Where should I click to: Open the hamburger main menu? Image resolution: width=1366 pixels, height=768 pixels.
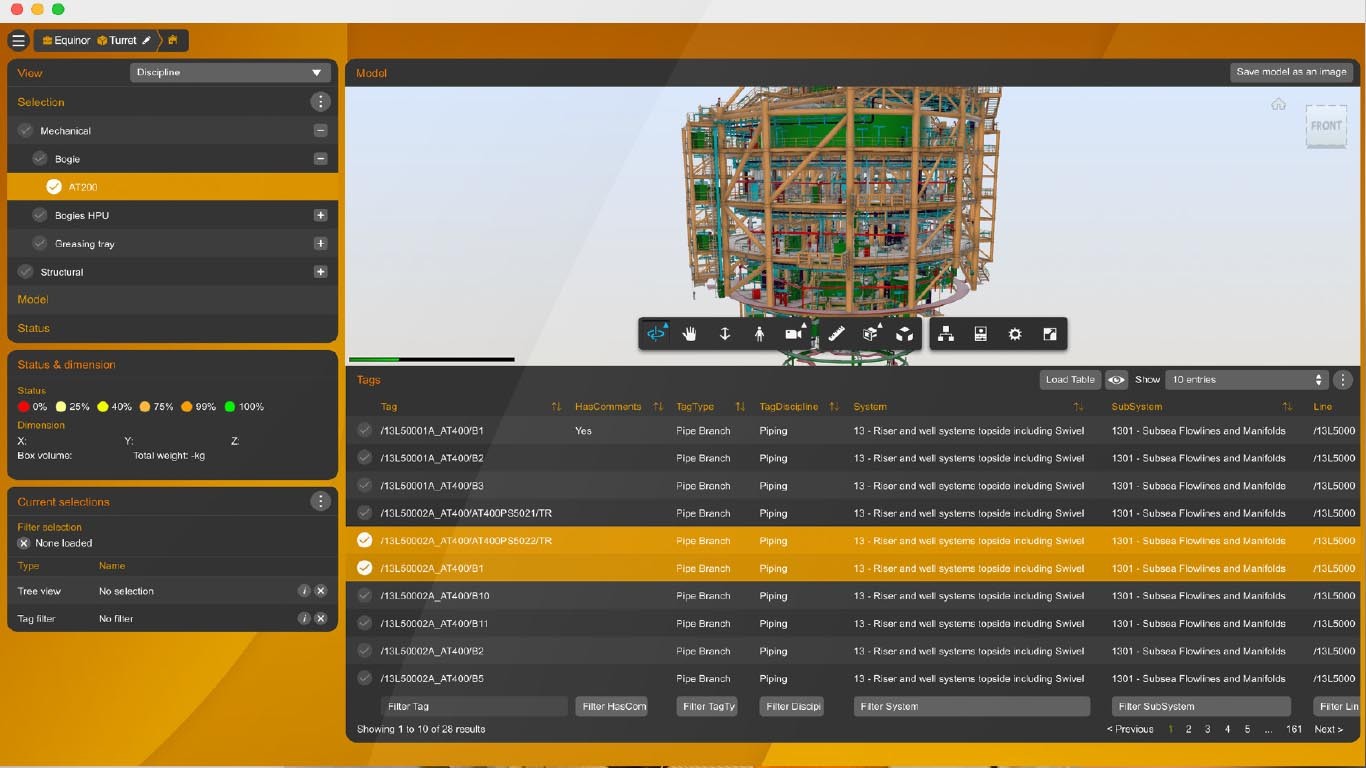(x=18, y=41)
